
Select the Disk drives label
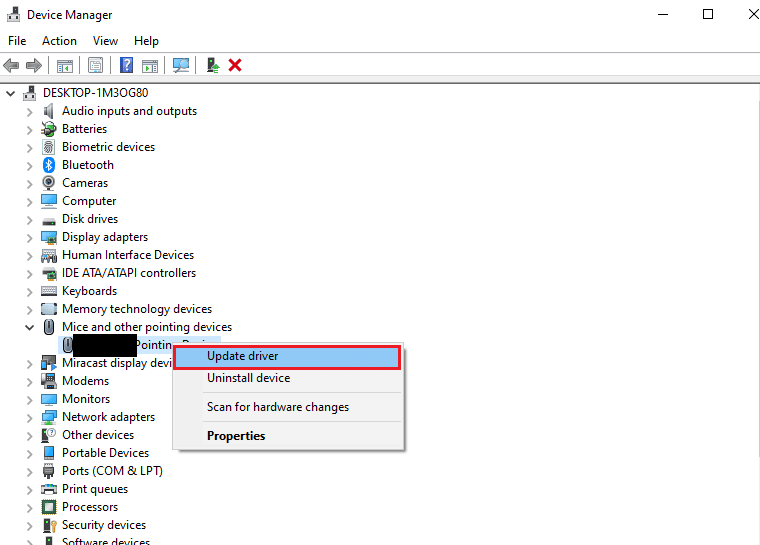[90, 219]
